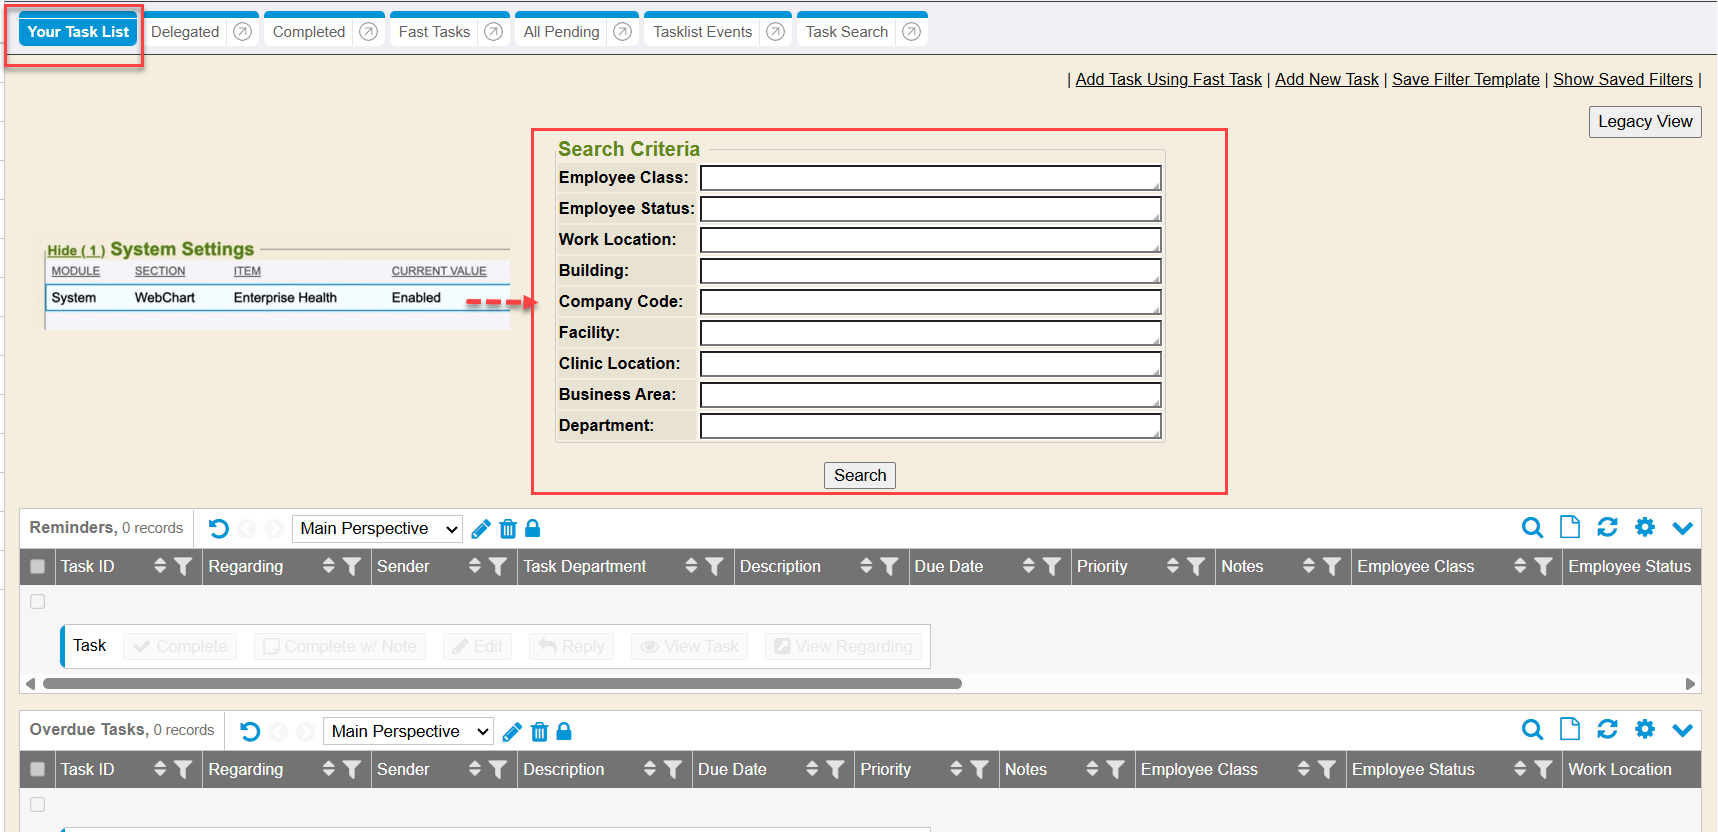The image size is (1718, 832).
Task: Filter the Due Date column in Reminders
Action: [1052, 567]
